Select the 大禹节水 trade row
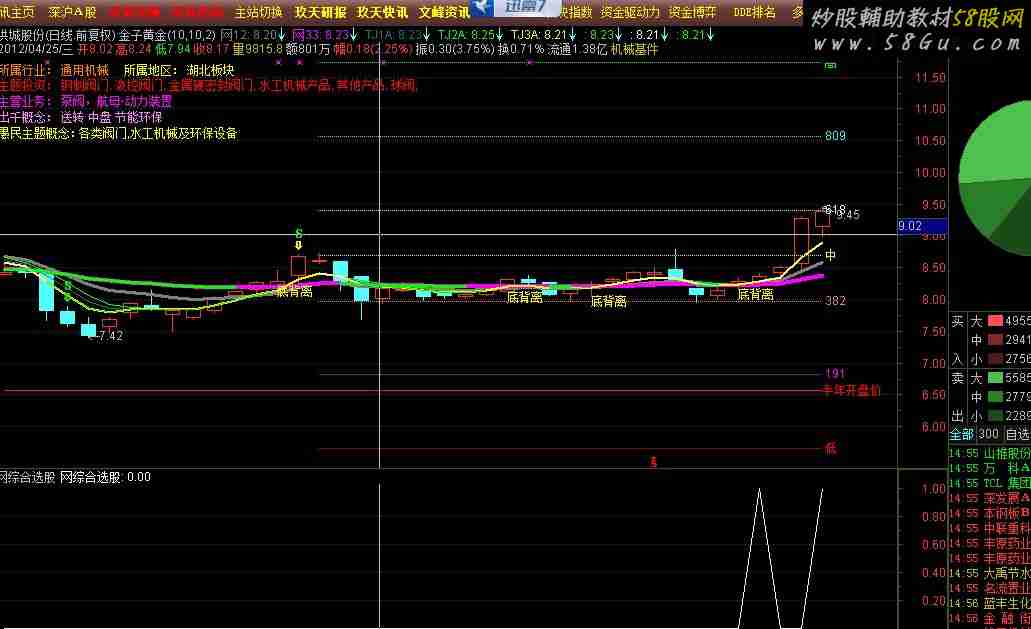Screen dimensions: 1031x629 tap(990, 574)
